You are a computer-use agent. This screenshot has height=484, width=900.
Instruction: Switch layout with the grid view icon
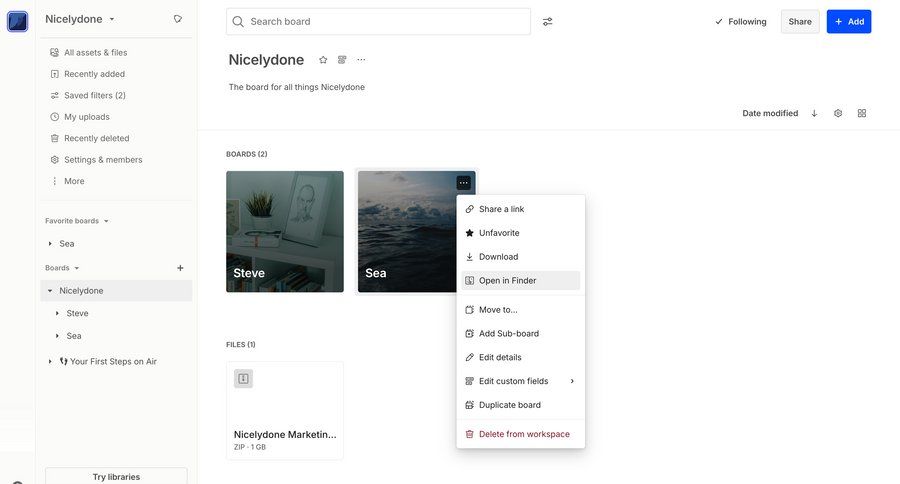point(862,113)
